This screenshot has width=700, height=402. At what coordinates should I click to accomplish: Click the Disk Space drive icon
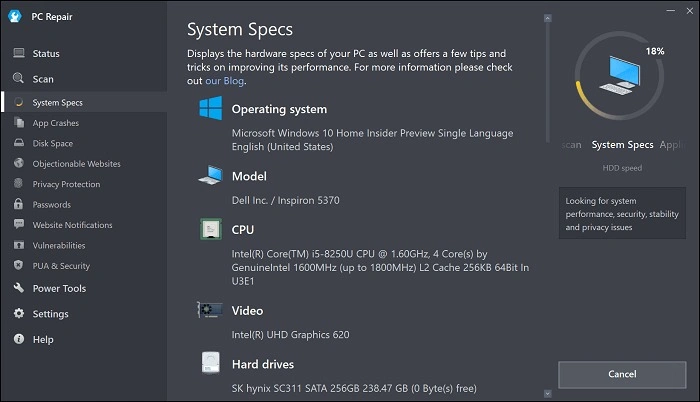tap(18, 143)
